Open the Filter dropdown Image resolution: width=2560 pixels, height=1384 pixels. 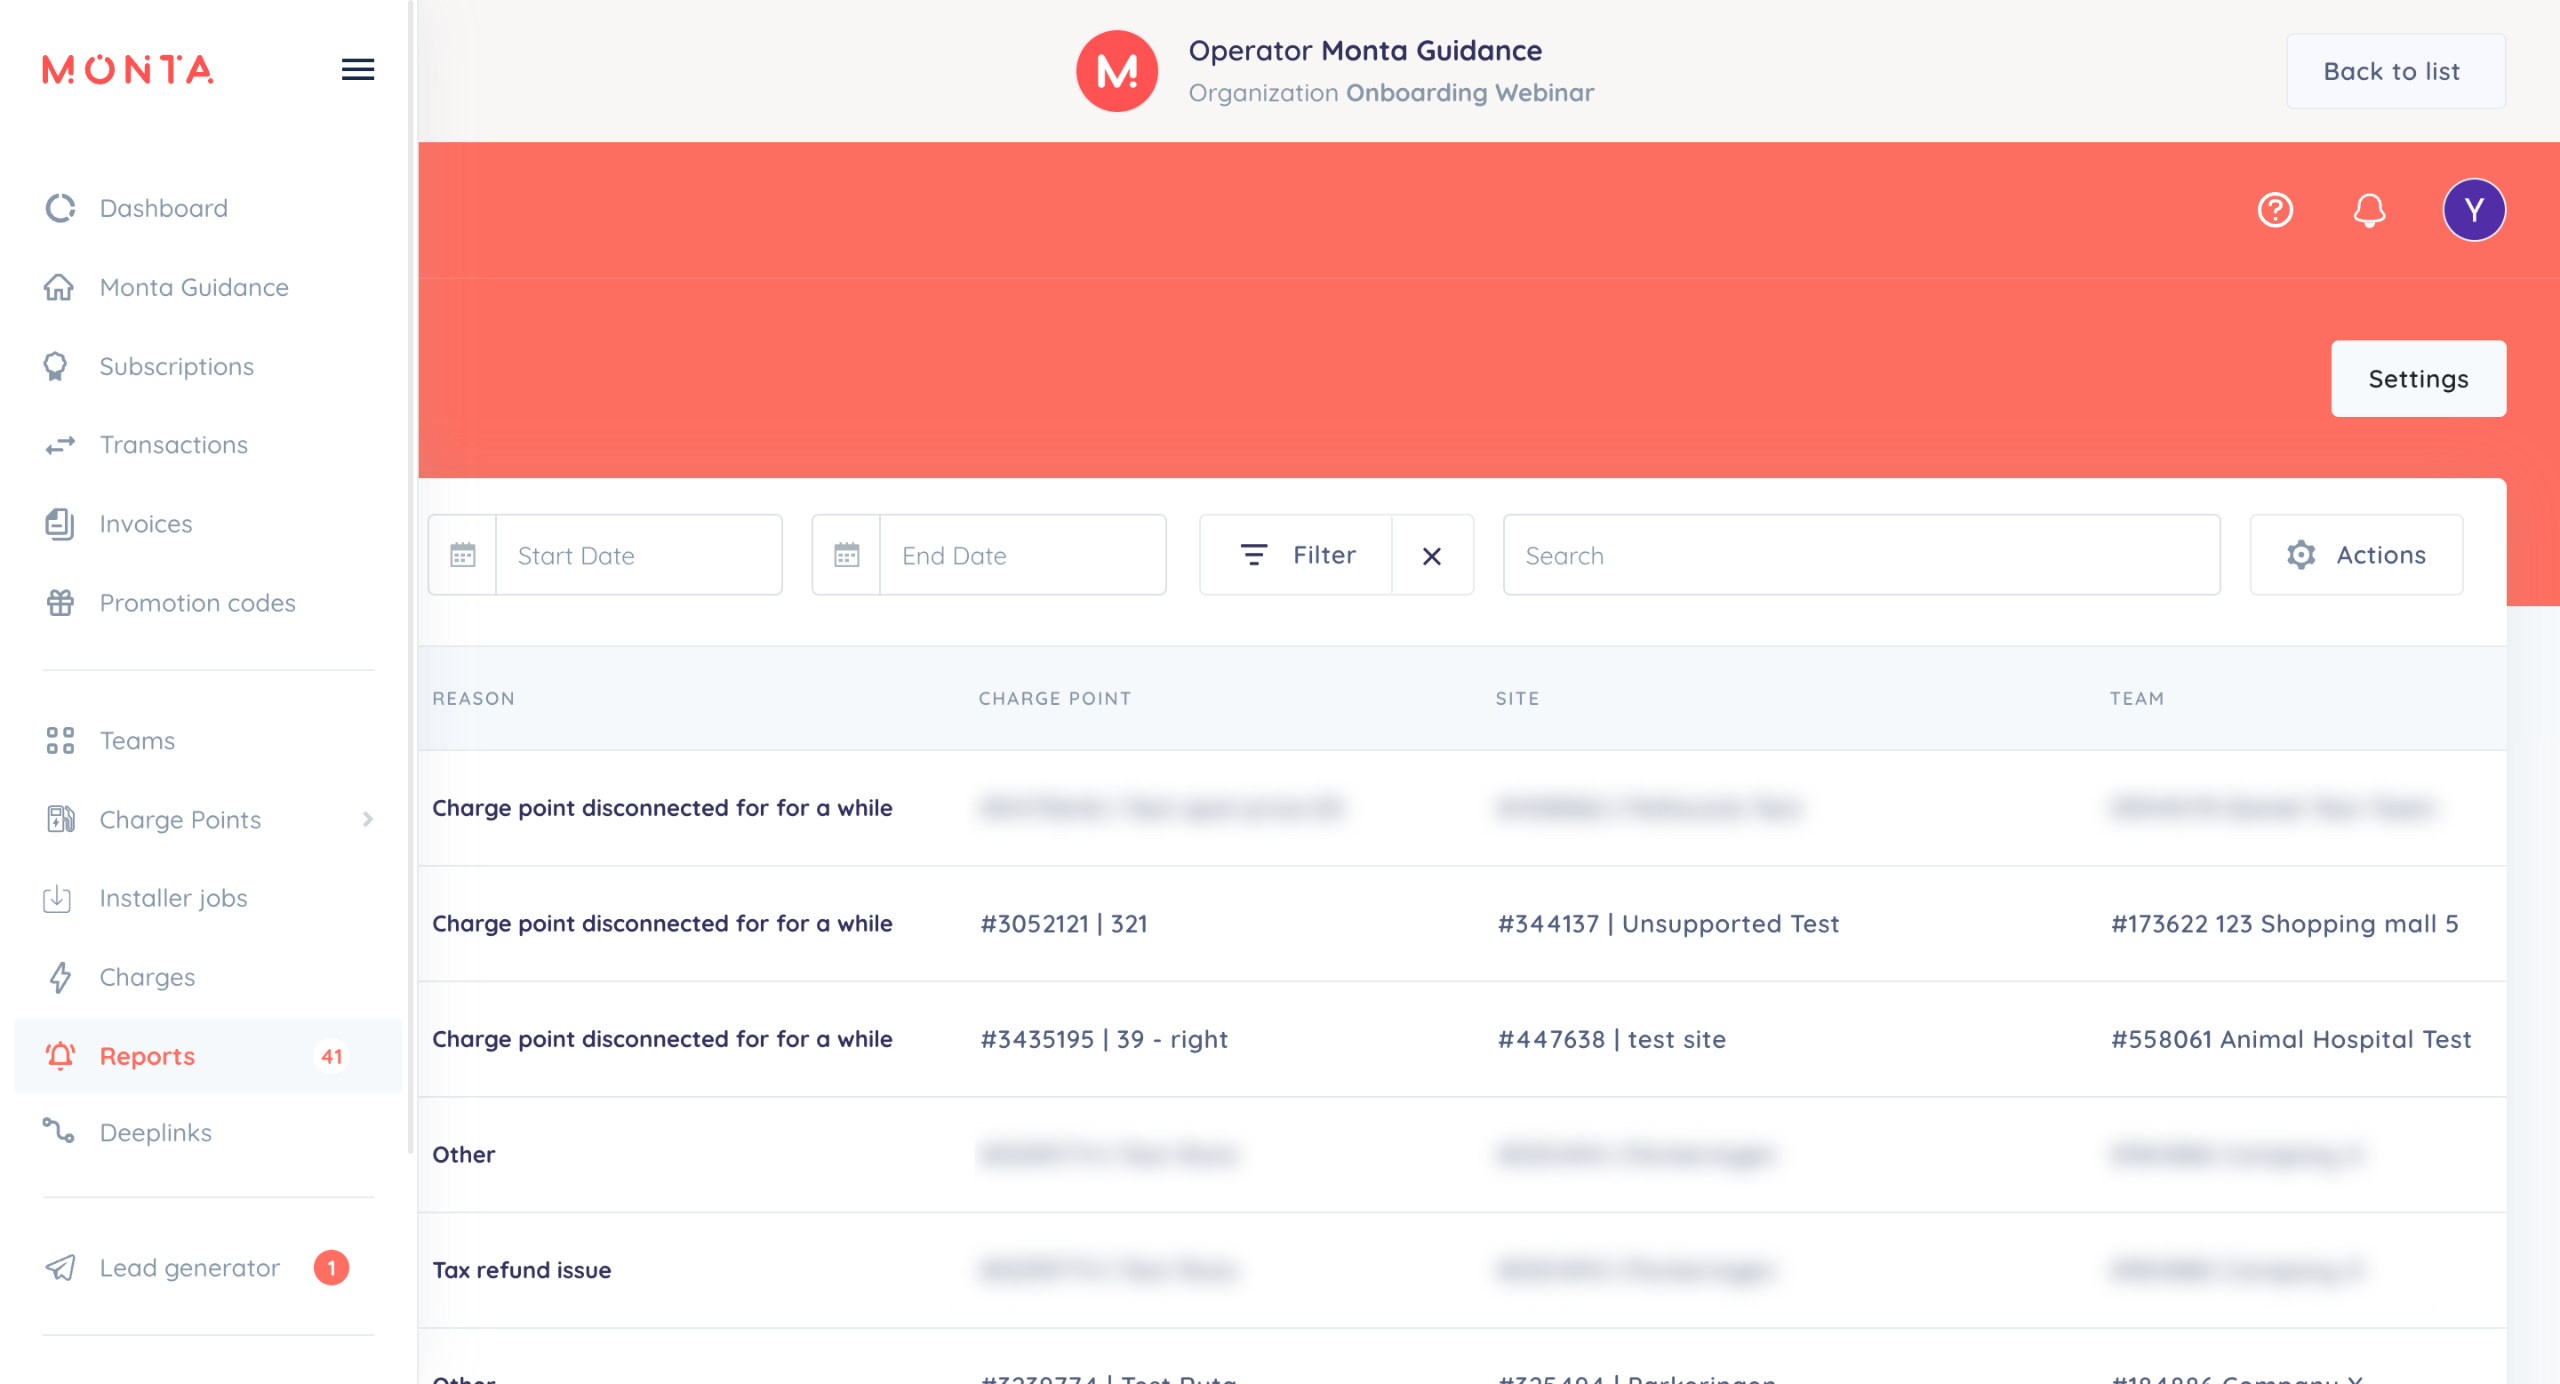(1297, 555)
